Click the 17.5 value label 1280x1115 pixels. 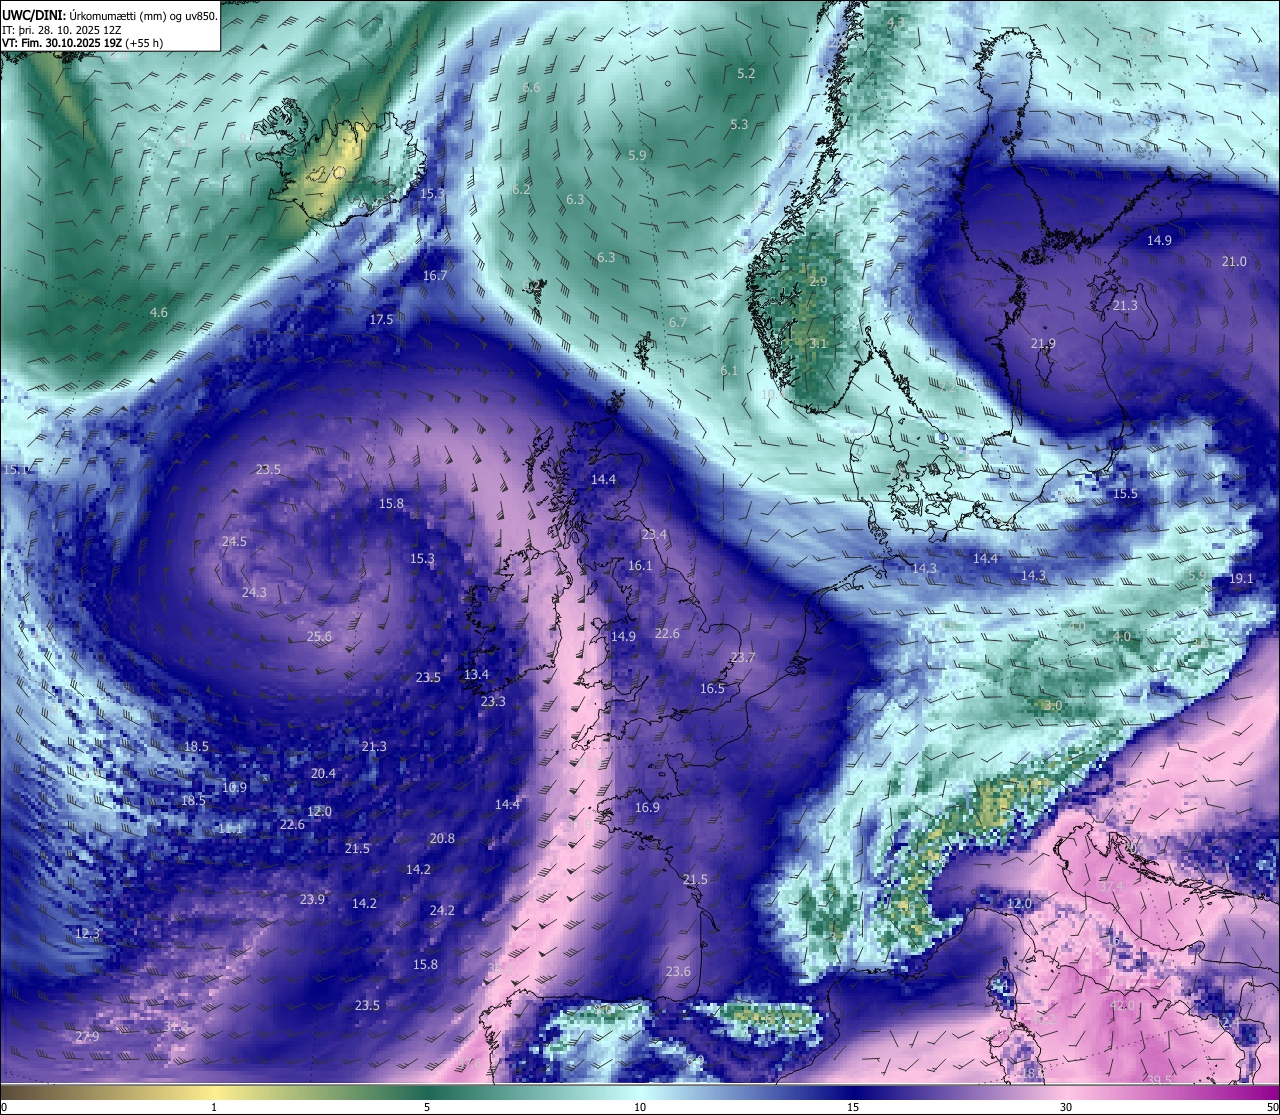381,319
